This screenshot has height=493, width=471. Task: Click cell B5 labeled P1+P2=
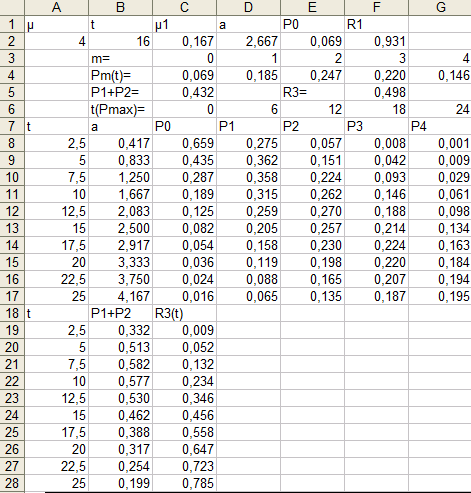click(120, 92)
